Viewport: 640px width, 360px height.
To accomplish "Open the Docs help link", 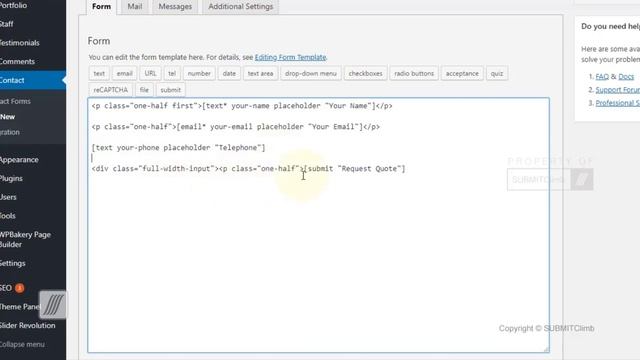I will (x=626, y=76).
